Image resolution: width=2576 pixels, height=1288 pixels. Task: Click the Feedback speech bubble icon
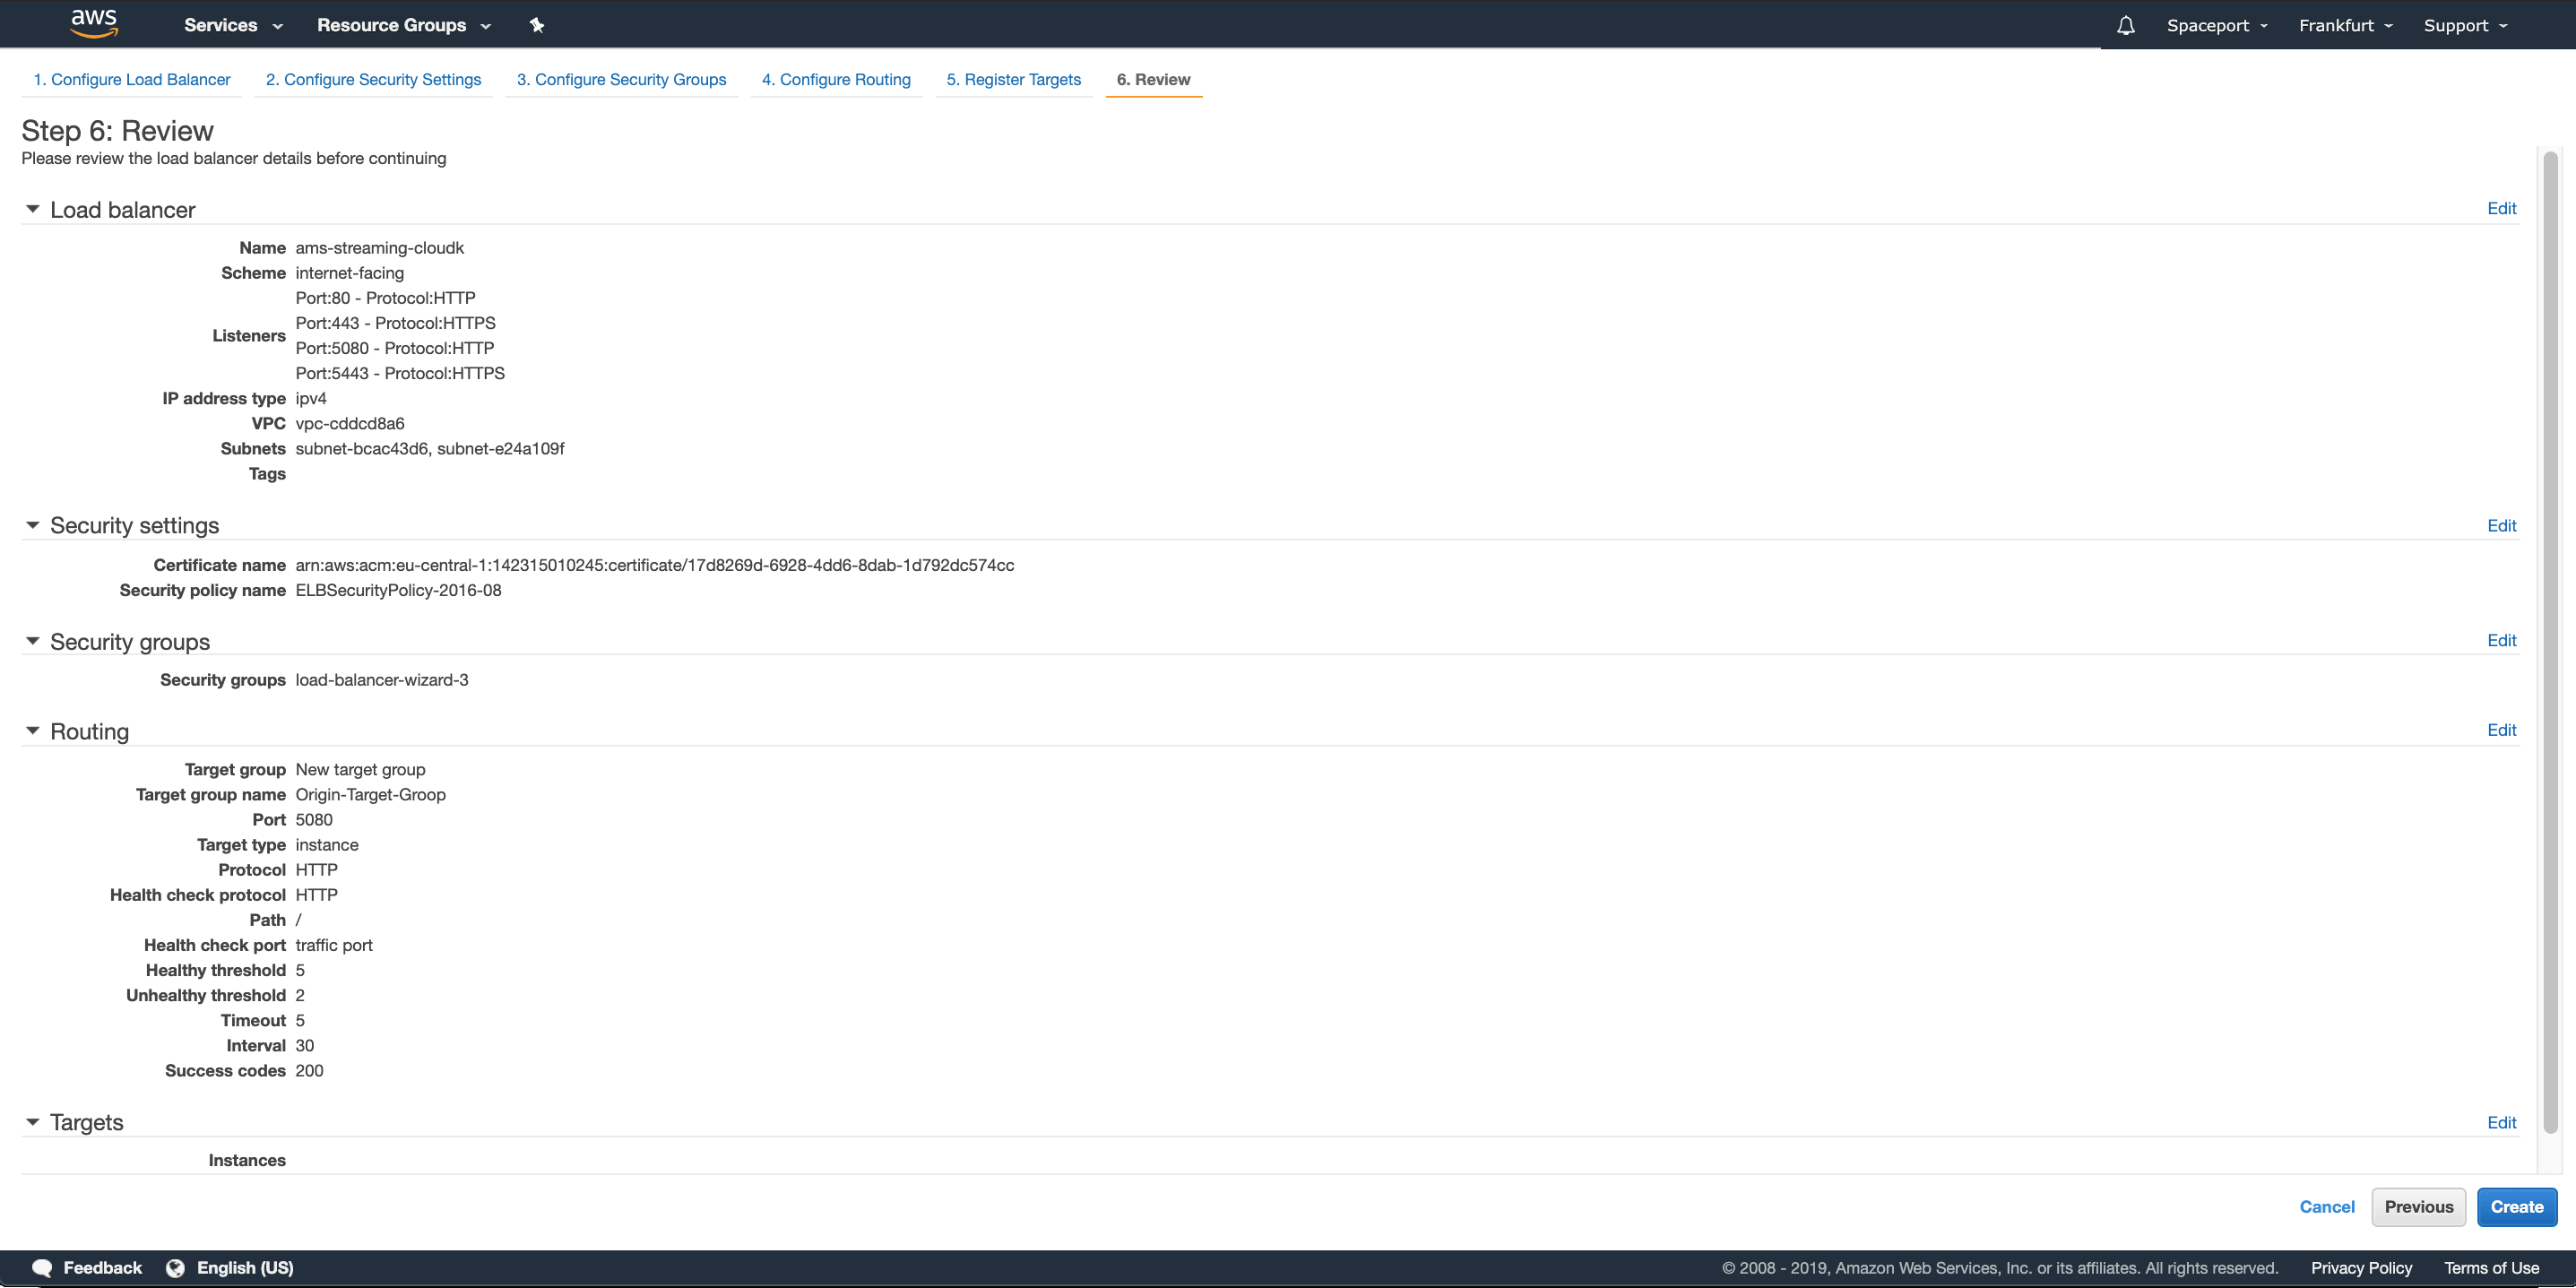point(42,1268)
